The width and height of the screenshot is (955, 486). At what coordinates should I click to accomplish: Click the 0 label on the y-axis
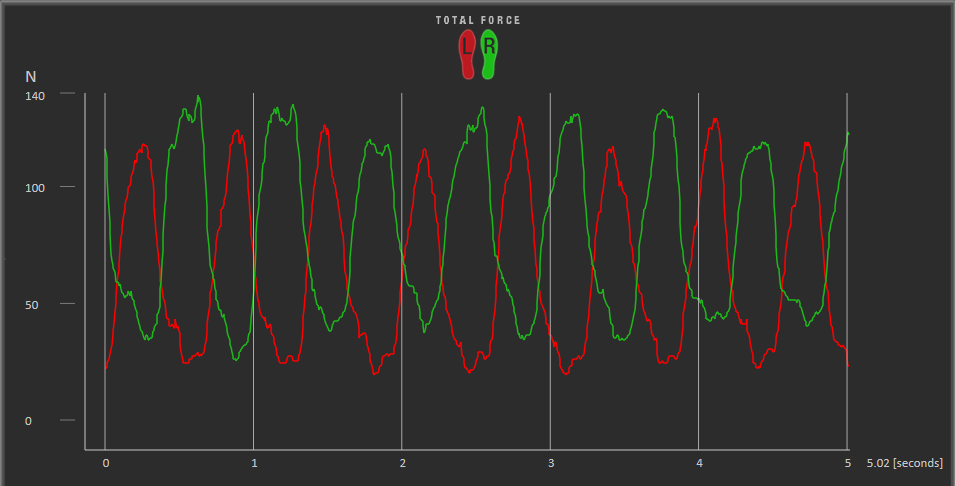point(28,421)
